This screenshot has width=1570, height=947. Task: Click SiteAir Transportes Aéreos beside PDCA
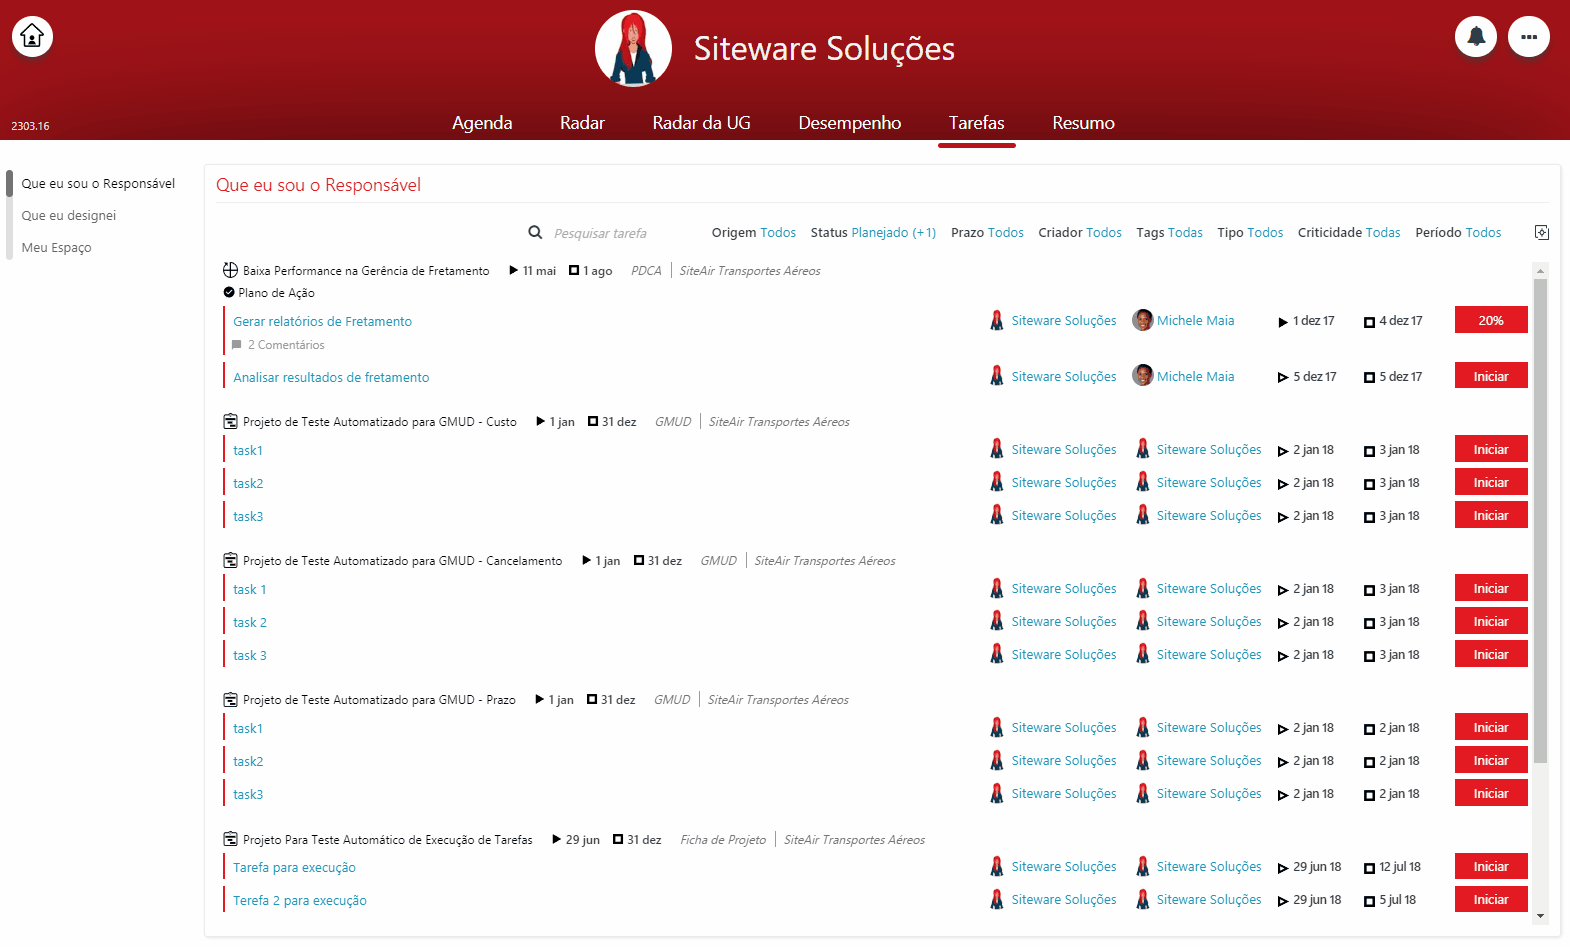[750, 271]
